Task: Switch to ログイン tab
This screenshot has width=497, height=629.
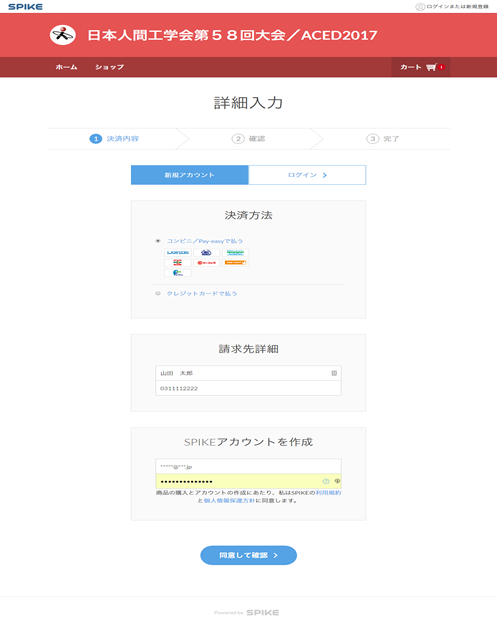Action: pyautogui.click(x=307, y=175)
